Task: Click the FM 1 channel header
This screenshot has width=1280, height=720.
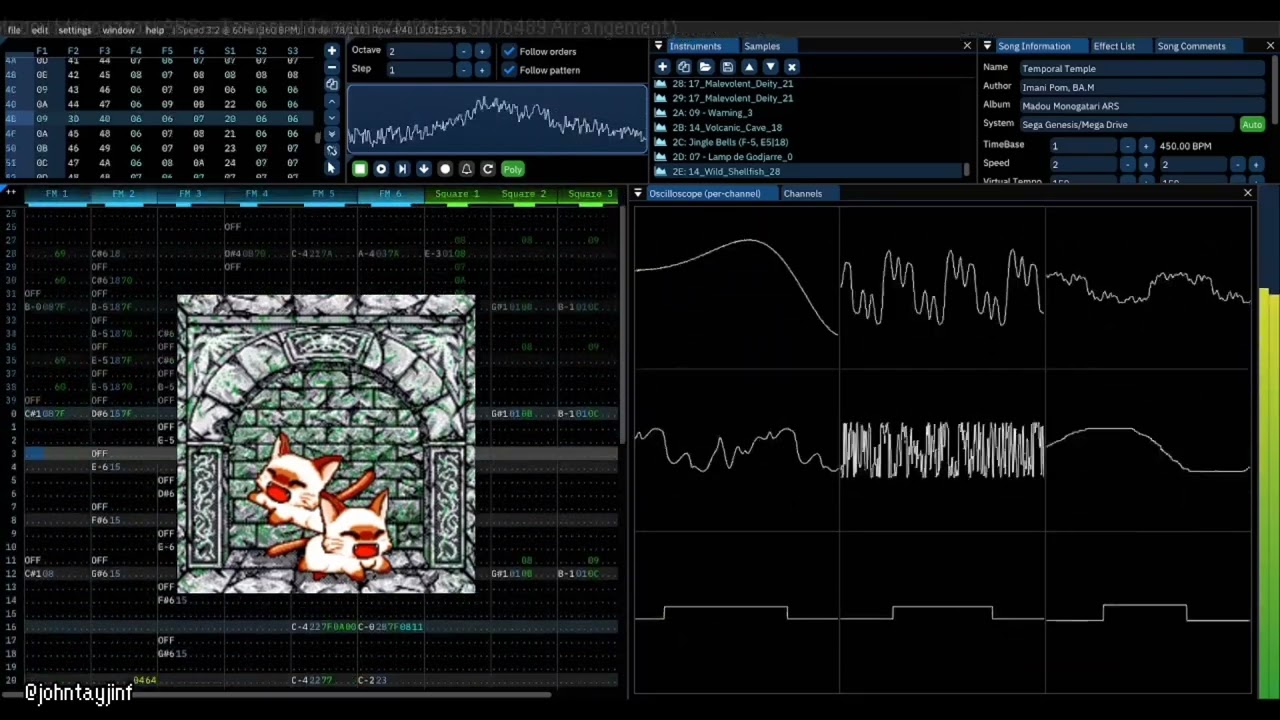Action: pyautogui.click(x=57, y=193)
